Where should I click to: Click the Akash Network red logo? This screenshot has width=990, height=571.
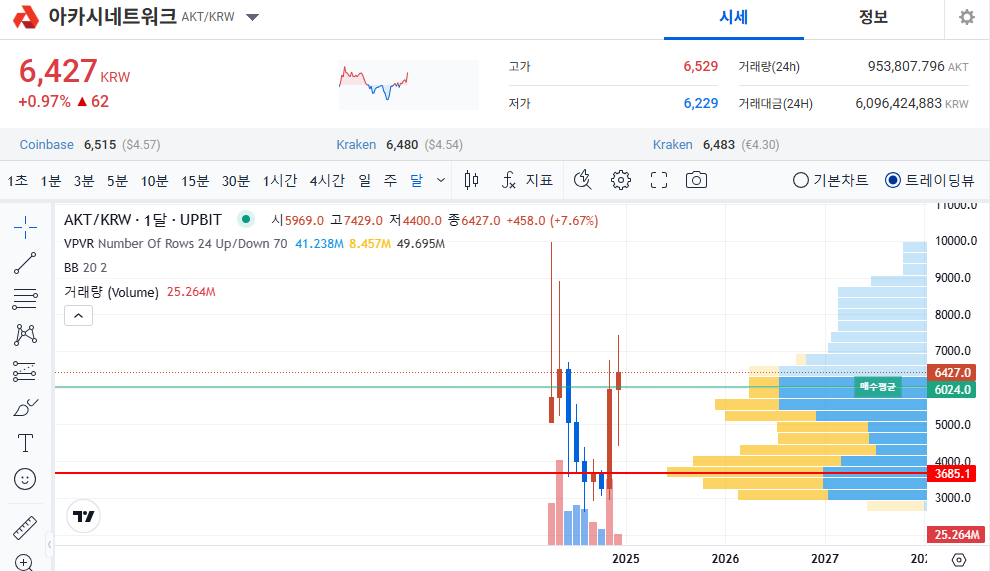coord(26,17)
